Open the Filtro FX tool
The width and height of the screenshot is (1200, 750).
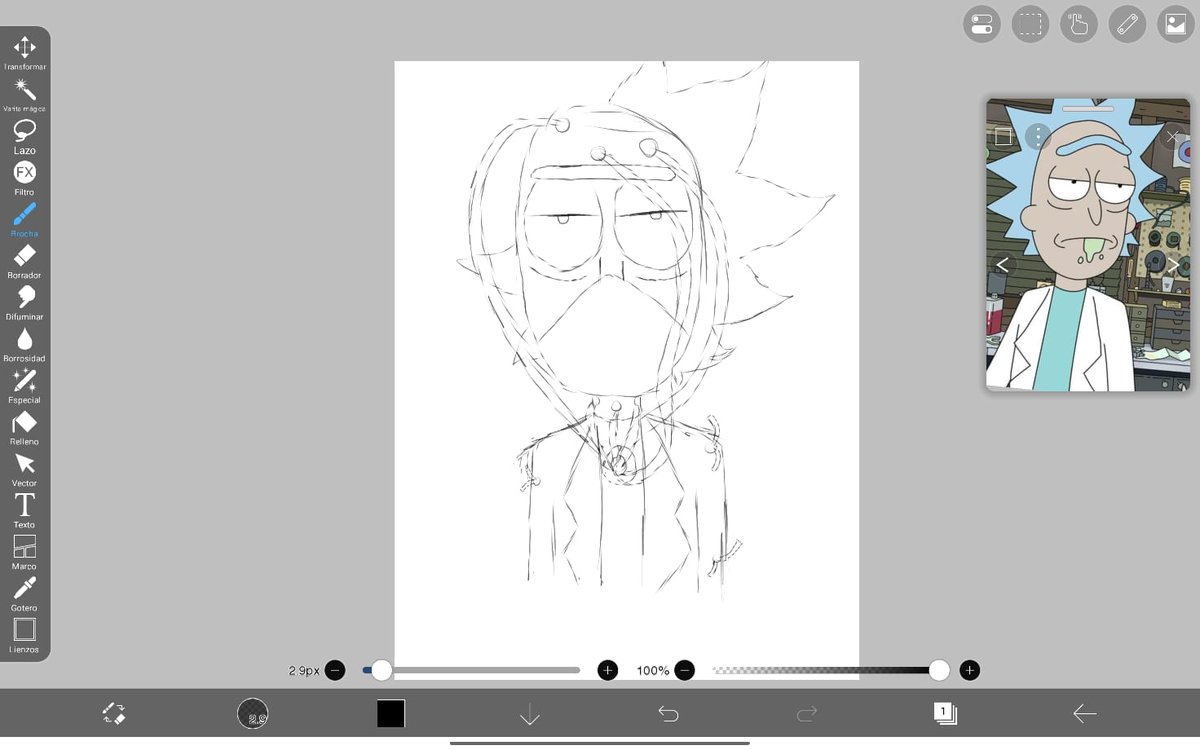(25, 178)
